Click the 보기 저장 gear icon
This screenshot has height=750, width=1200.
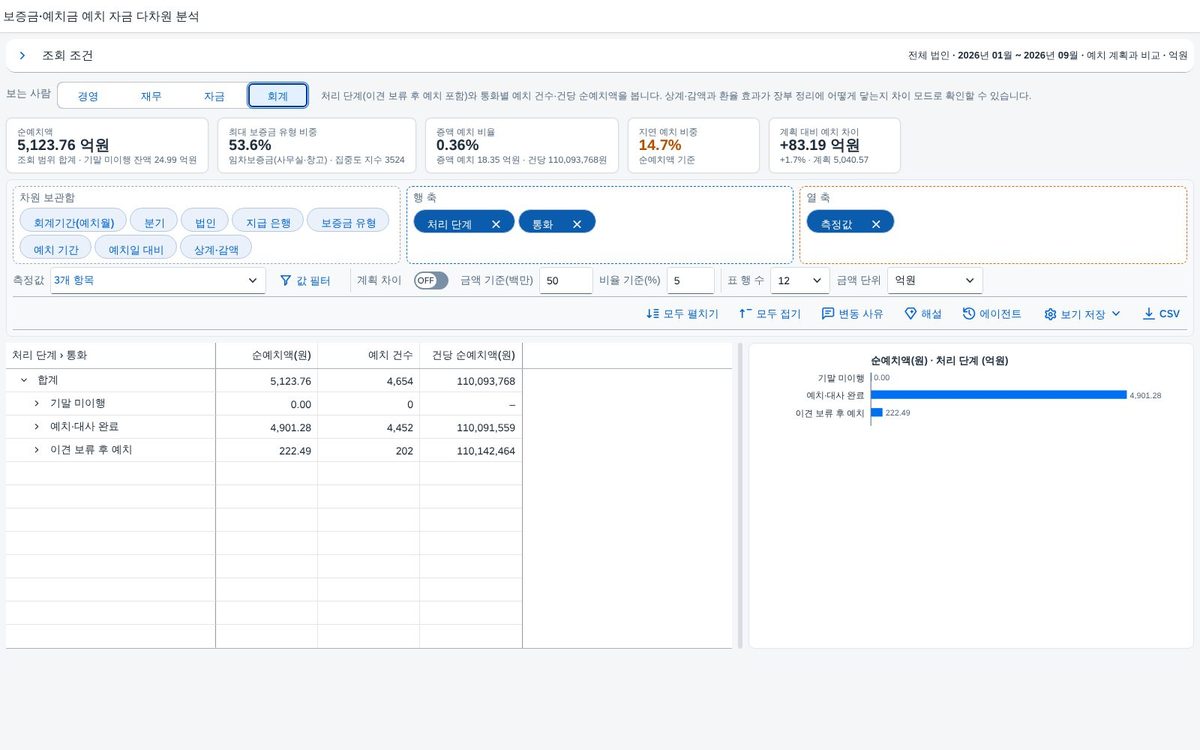(1050, 314)
